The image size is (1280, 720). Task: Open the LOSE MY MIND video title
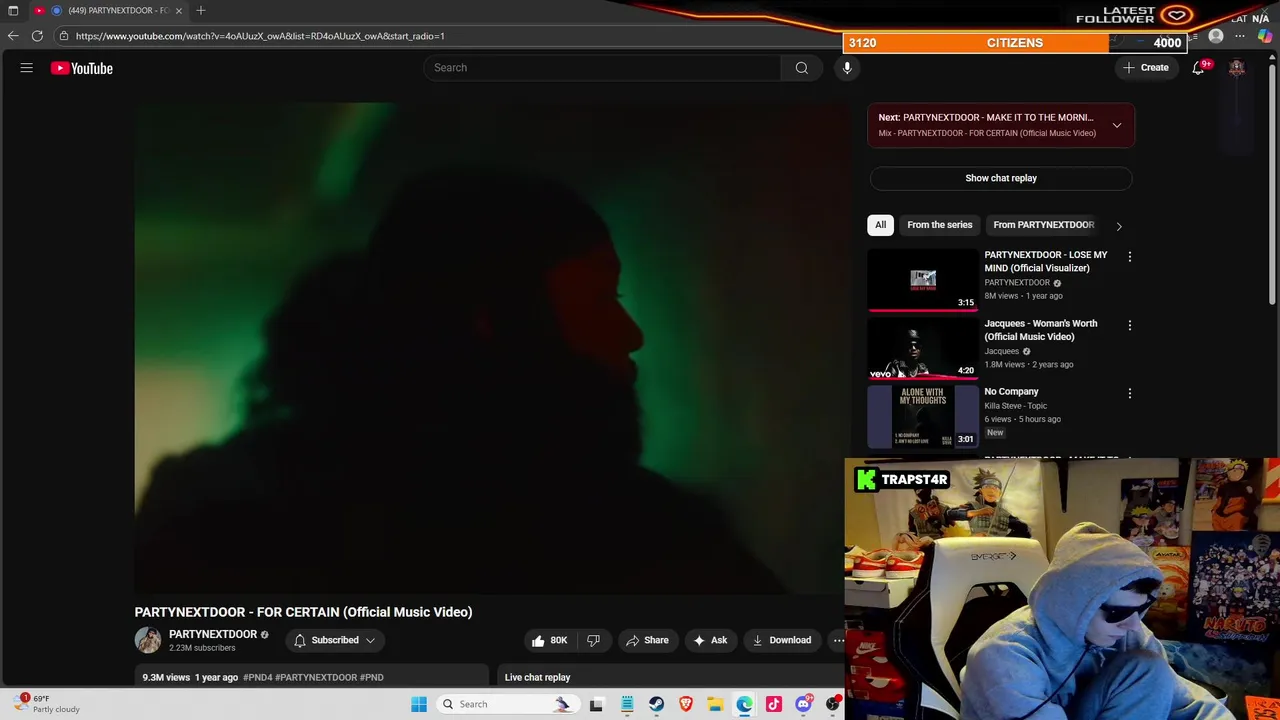pyautogui.click(x=1046, y=261)
